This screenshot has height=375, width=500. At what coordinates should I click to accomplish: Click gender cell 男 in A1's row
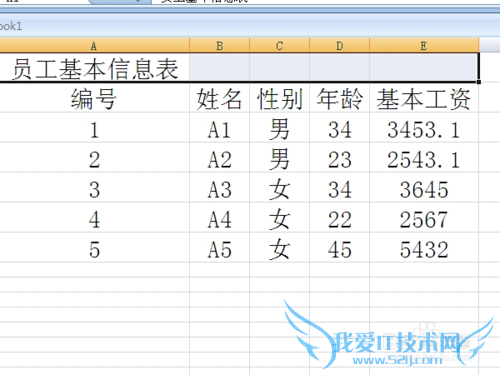tap(279, 128)
